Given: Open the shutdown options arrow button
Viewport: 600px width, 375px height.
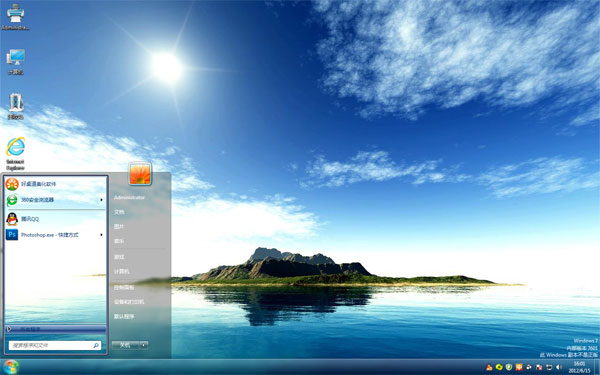Looking at the screenshot, I should tap(143, 345).
